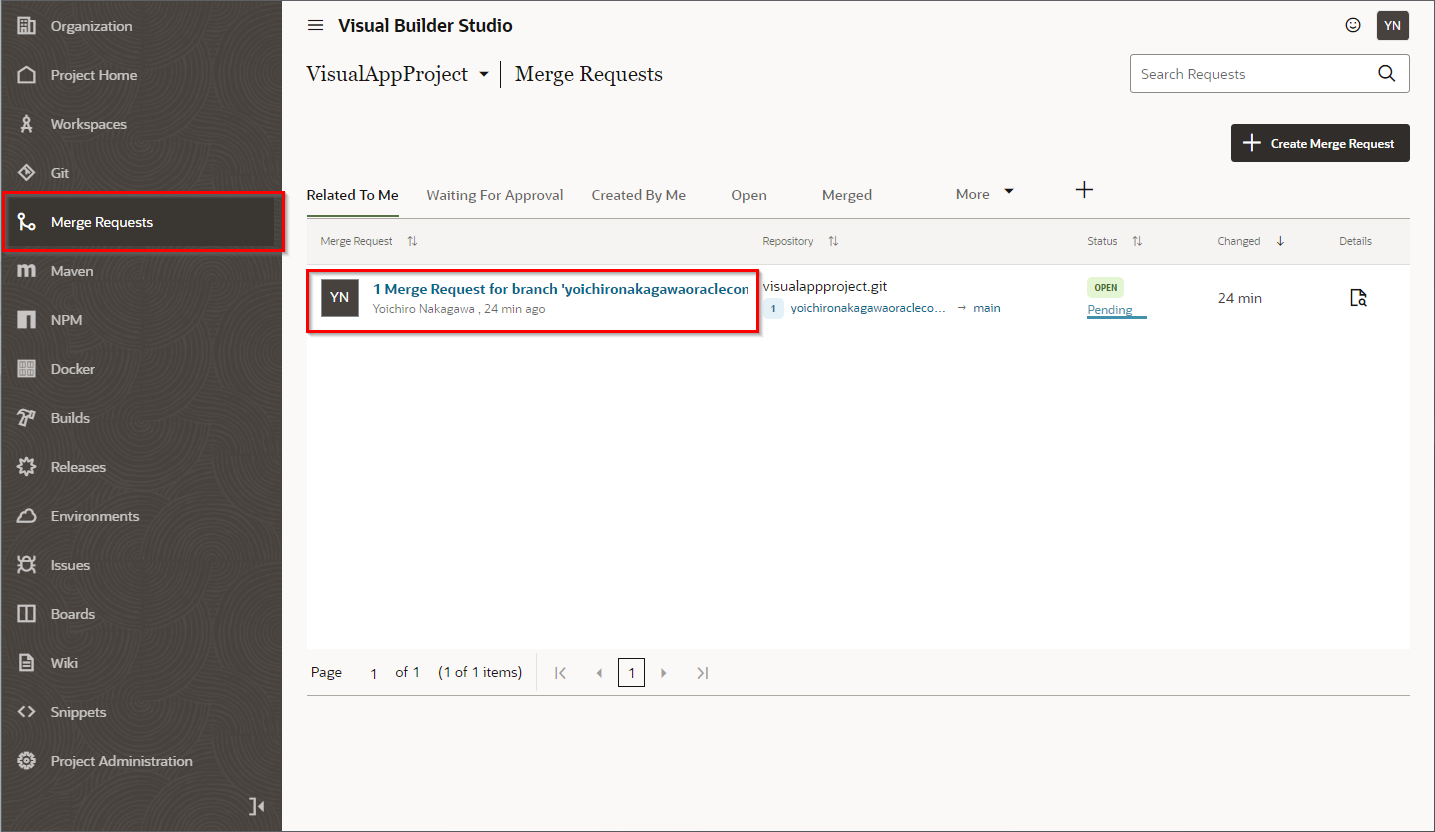Sort by Repository column
Screen dimensions: 1435x832
point(833,241)
